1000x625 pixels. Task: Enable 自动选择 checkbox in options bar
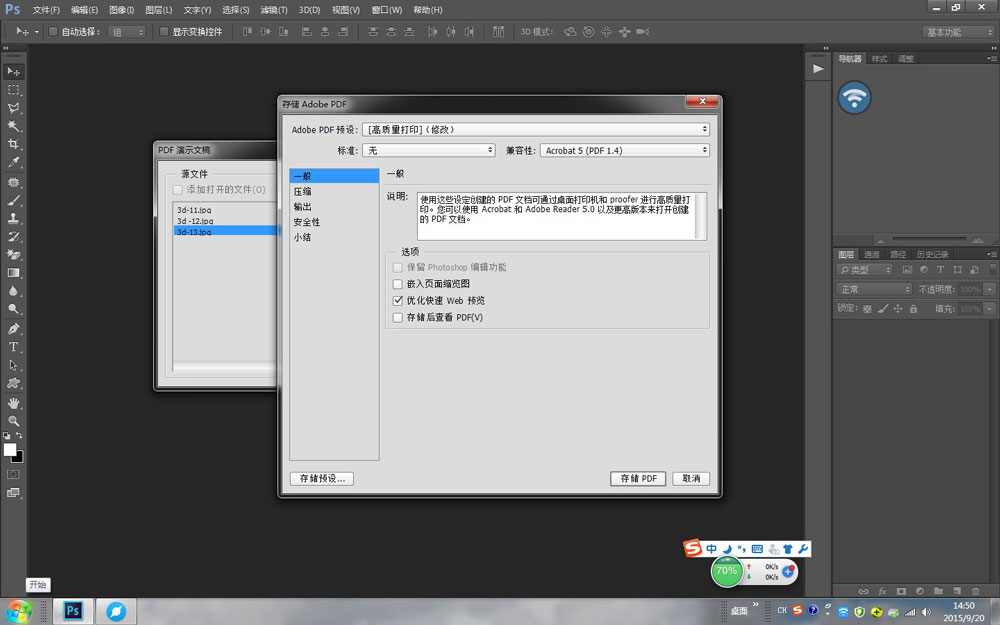tap(54, 31)
